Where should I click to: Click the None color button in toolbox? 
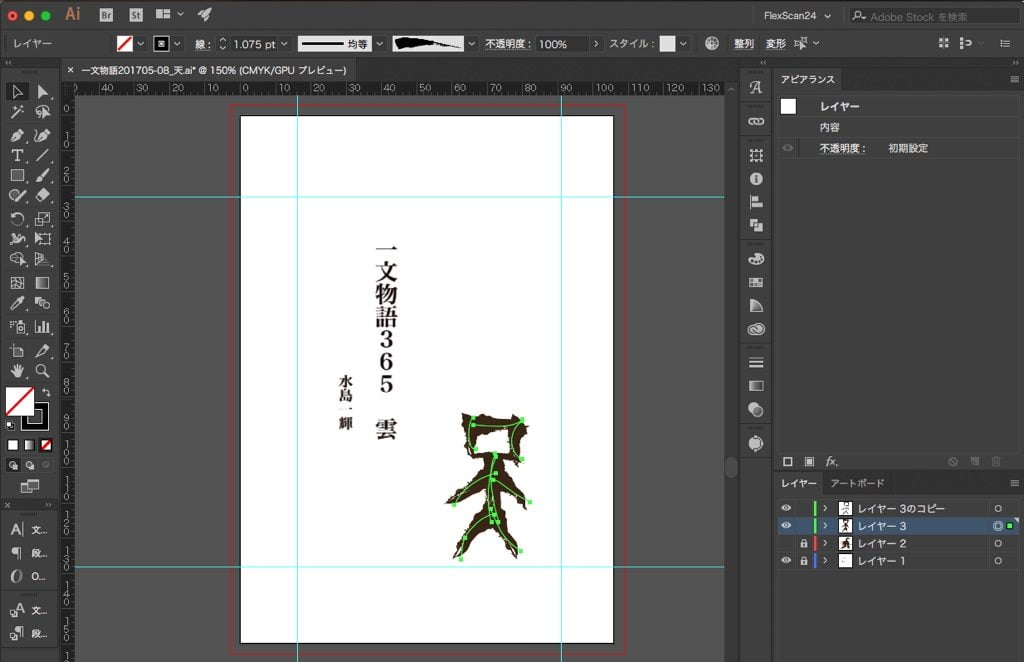46,445
